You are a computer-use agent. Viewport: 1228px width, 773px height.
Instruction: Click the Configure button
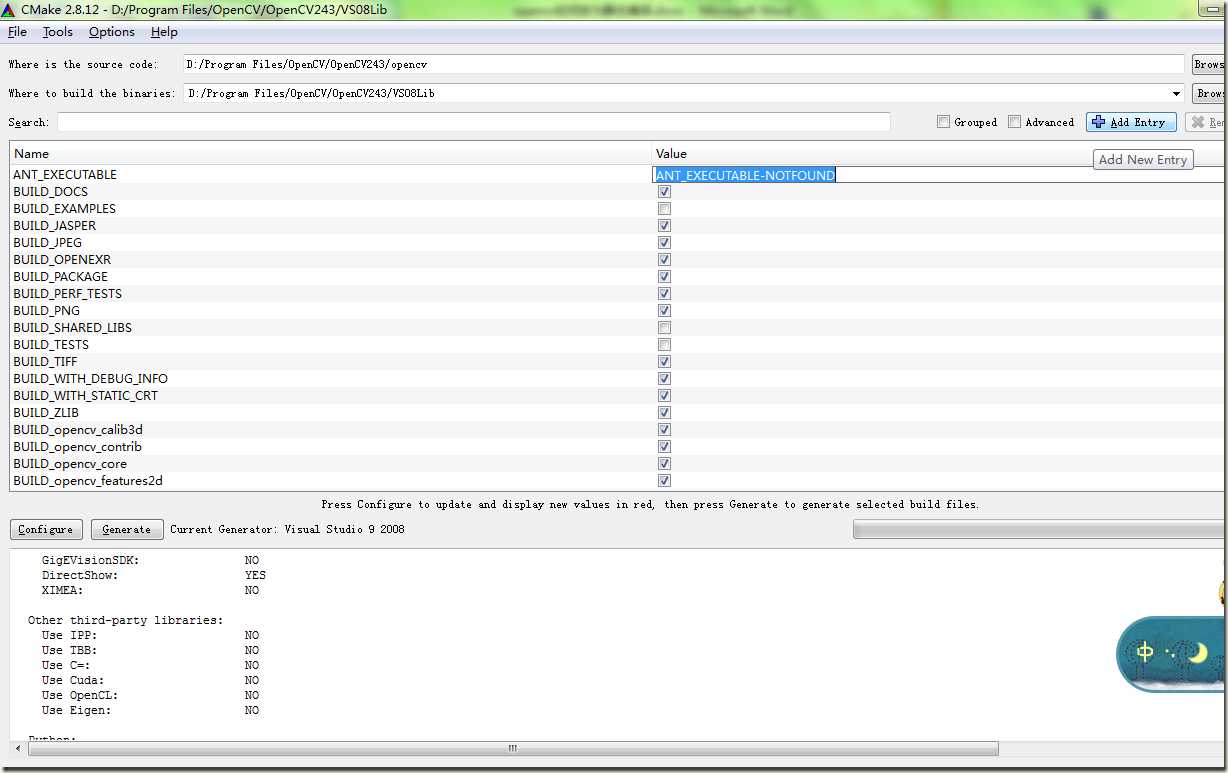click(x=45, y=529)
